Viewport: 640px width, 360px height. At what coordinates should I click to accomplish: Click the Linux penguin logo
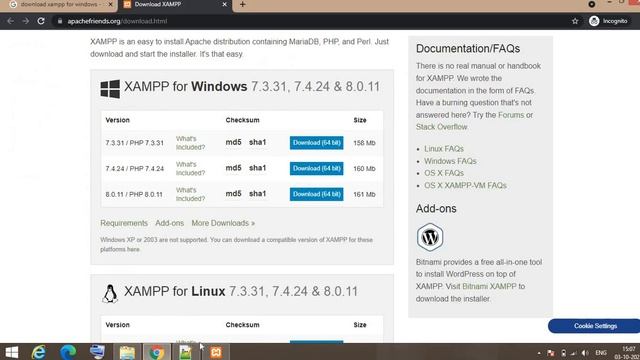(110, 293)
